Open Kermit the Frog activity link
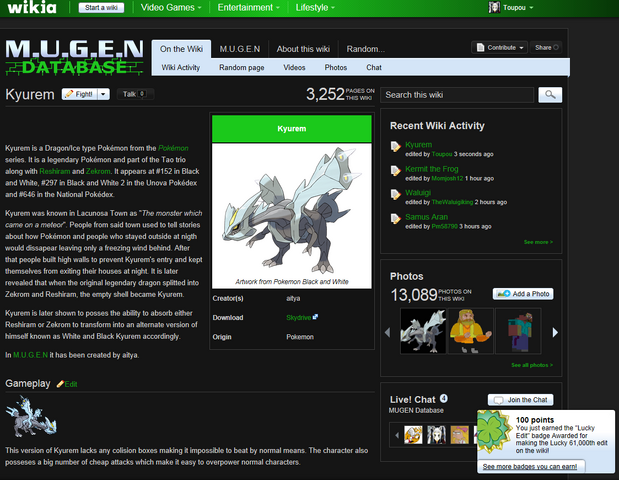Image resolution: width=619 pixels, height=480 pixels. [x=431, y=169]
